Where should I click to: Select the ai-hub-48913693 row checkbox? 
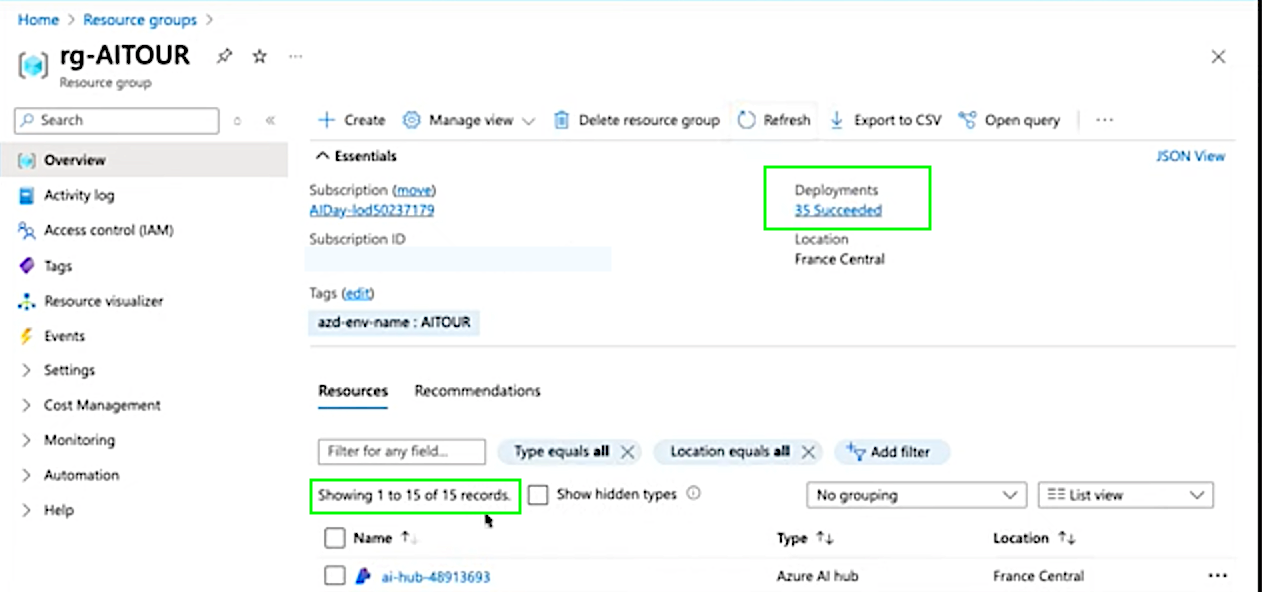pos(335,576)
